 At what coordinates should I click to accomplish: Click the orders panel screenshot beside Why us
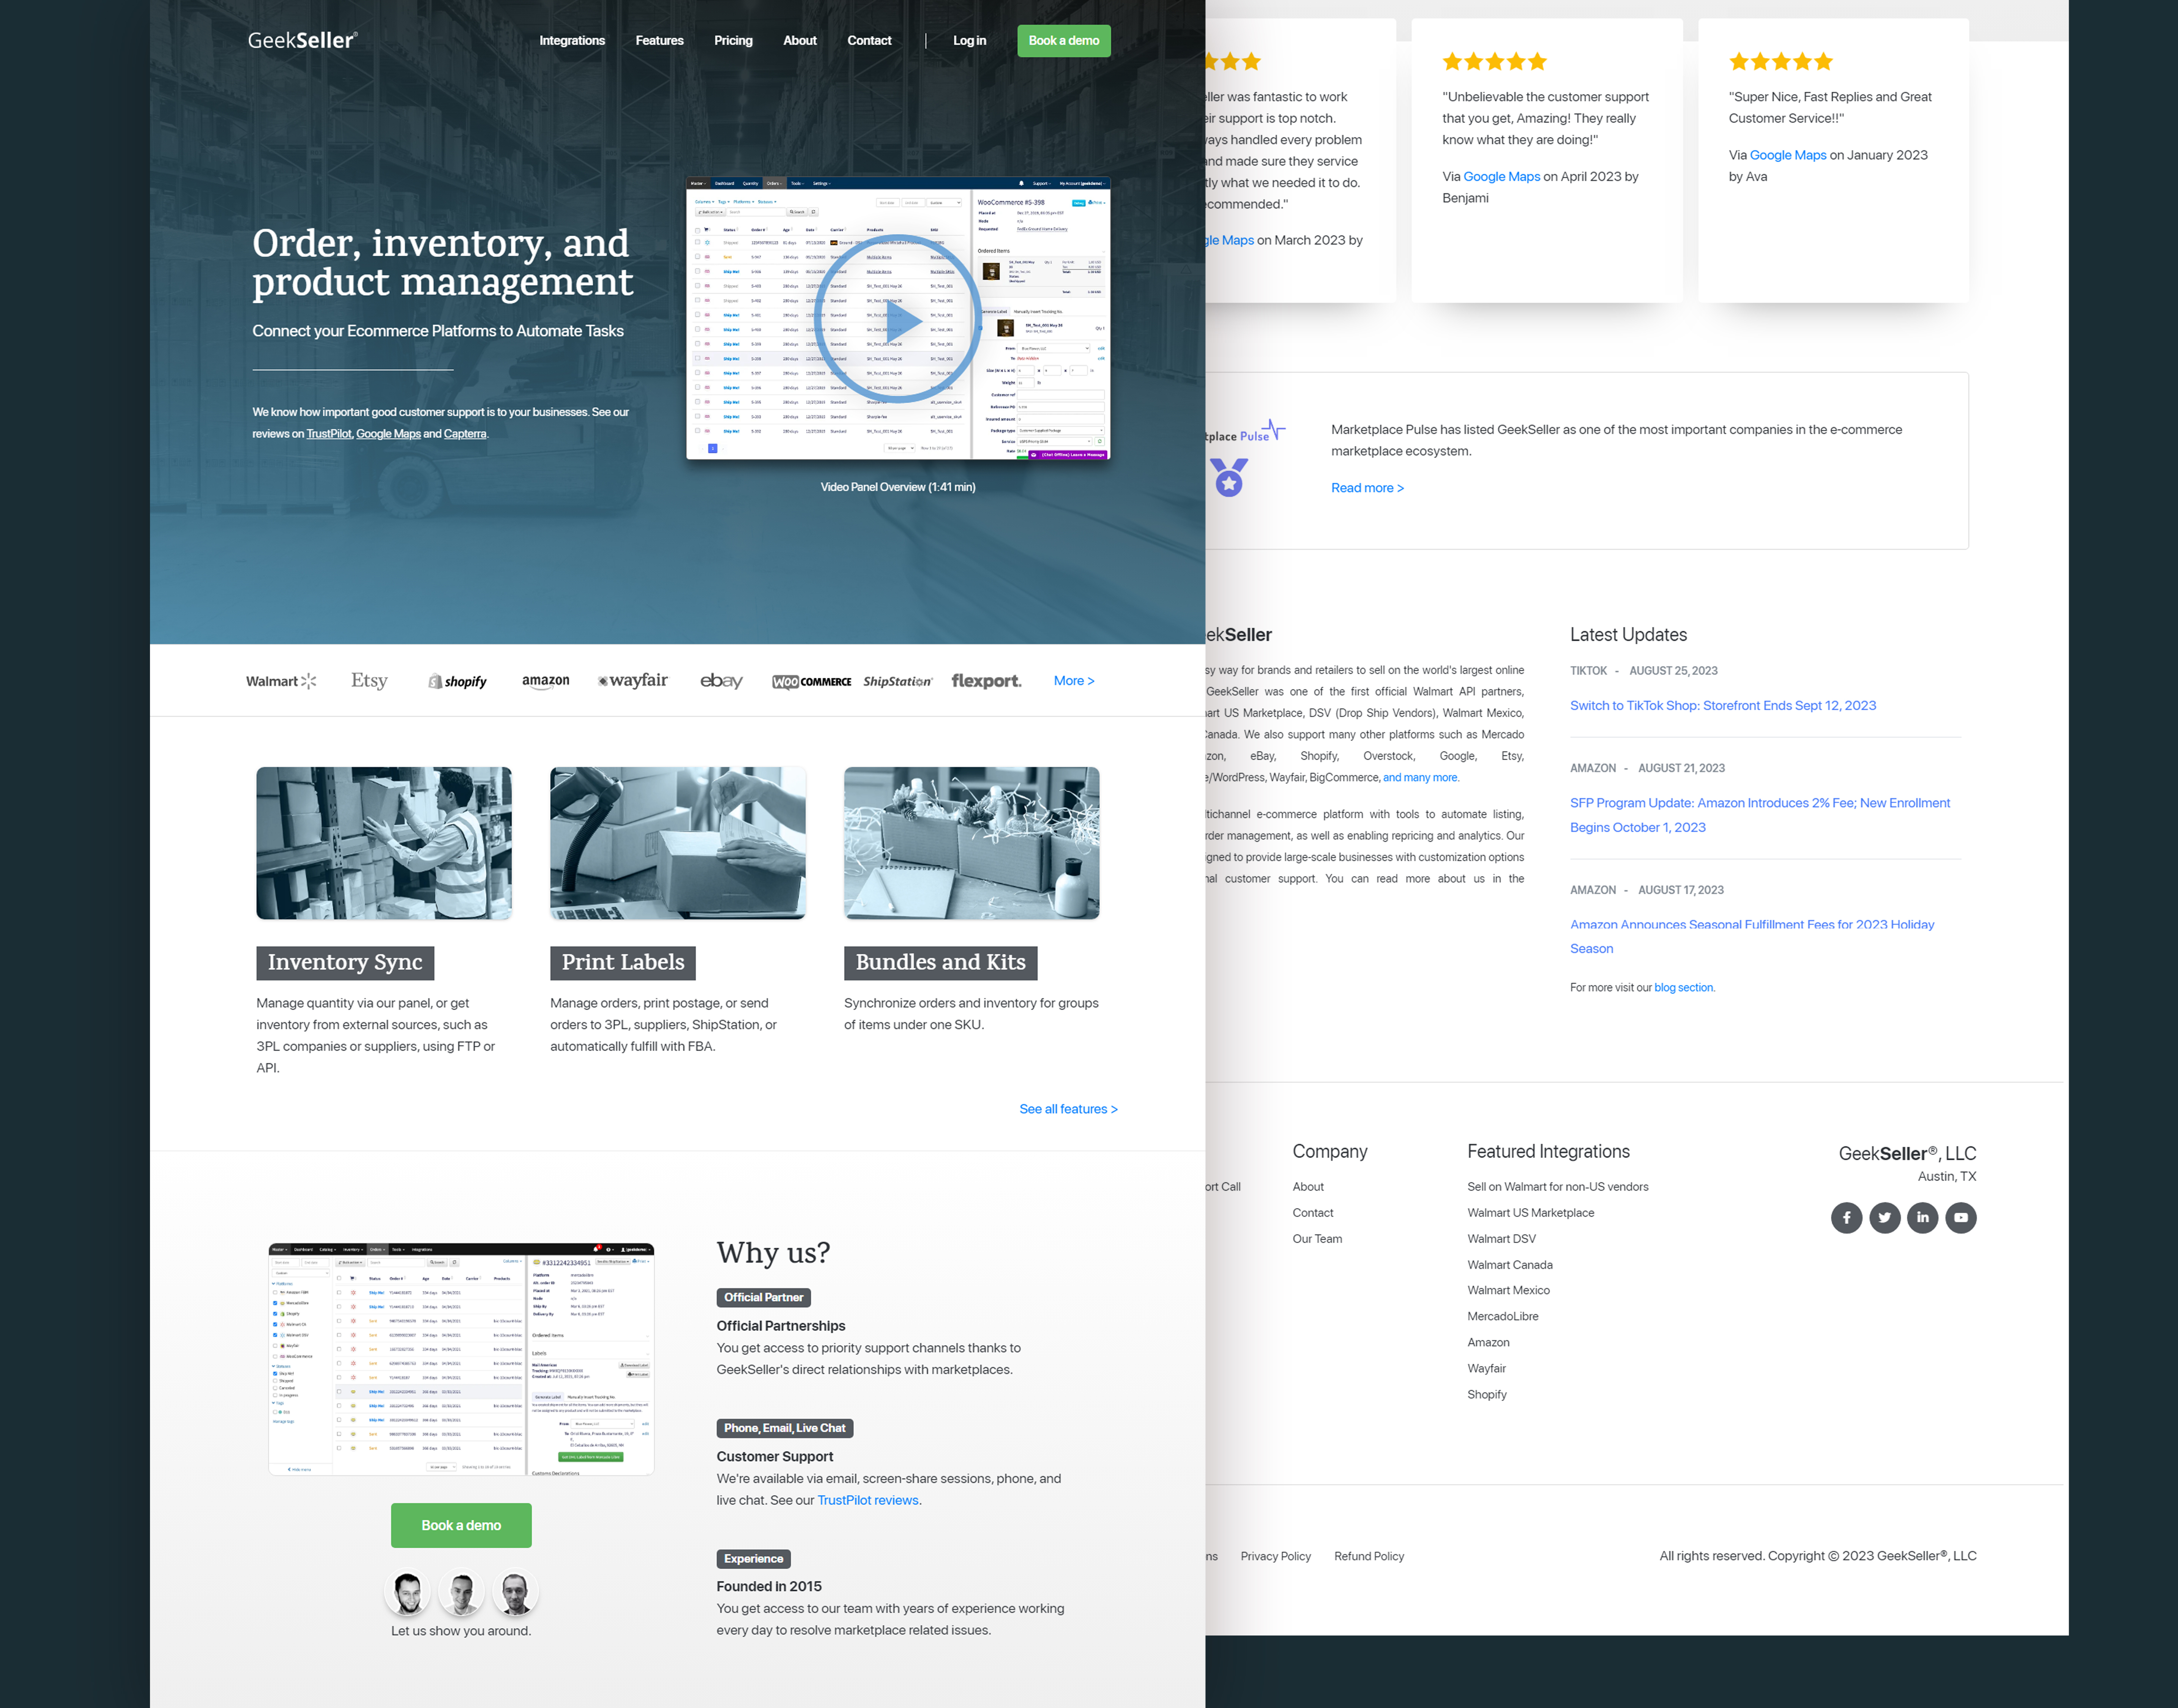click(x=461, y=1359)
